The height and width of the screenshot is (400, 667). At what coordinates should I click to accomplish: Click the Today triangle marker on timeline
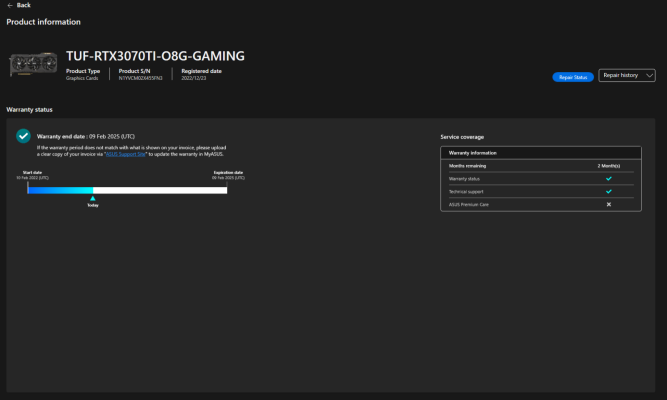(93, 199)
